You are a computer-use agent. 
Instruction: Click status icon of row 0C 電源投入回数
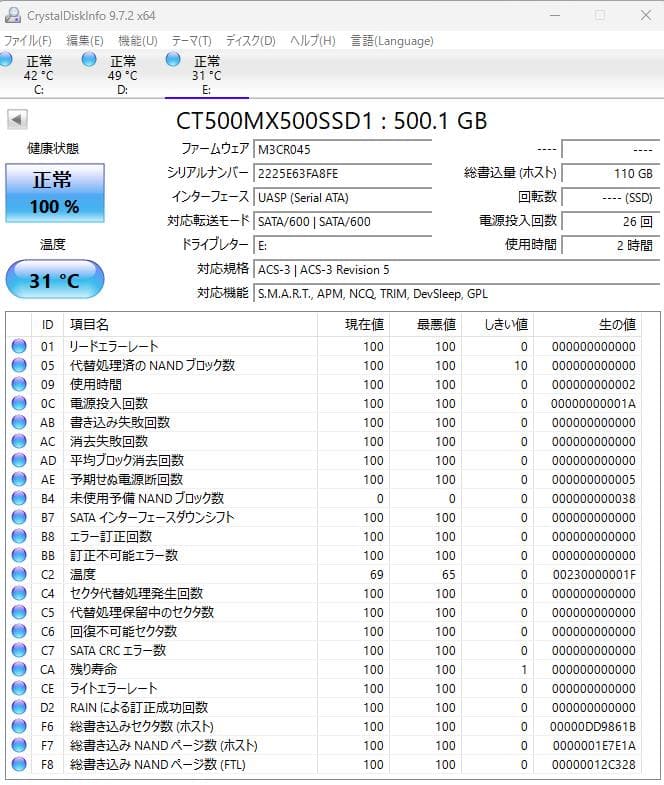(x=19, y=403)
